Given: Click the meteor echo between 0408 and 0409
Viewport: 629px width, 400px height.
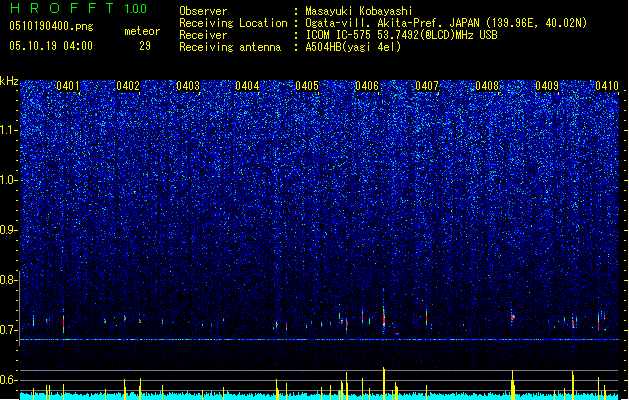Looking at the screenshot, I should pos(512,317).
